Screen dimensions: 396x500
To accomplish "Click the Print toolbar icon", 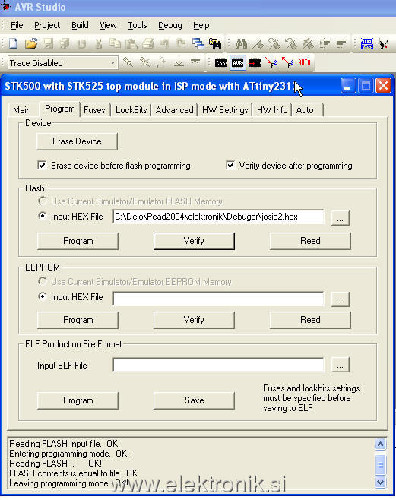I will tap(148, 44).
